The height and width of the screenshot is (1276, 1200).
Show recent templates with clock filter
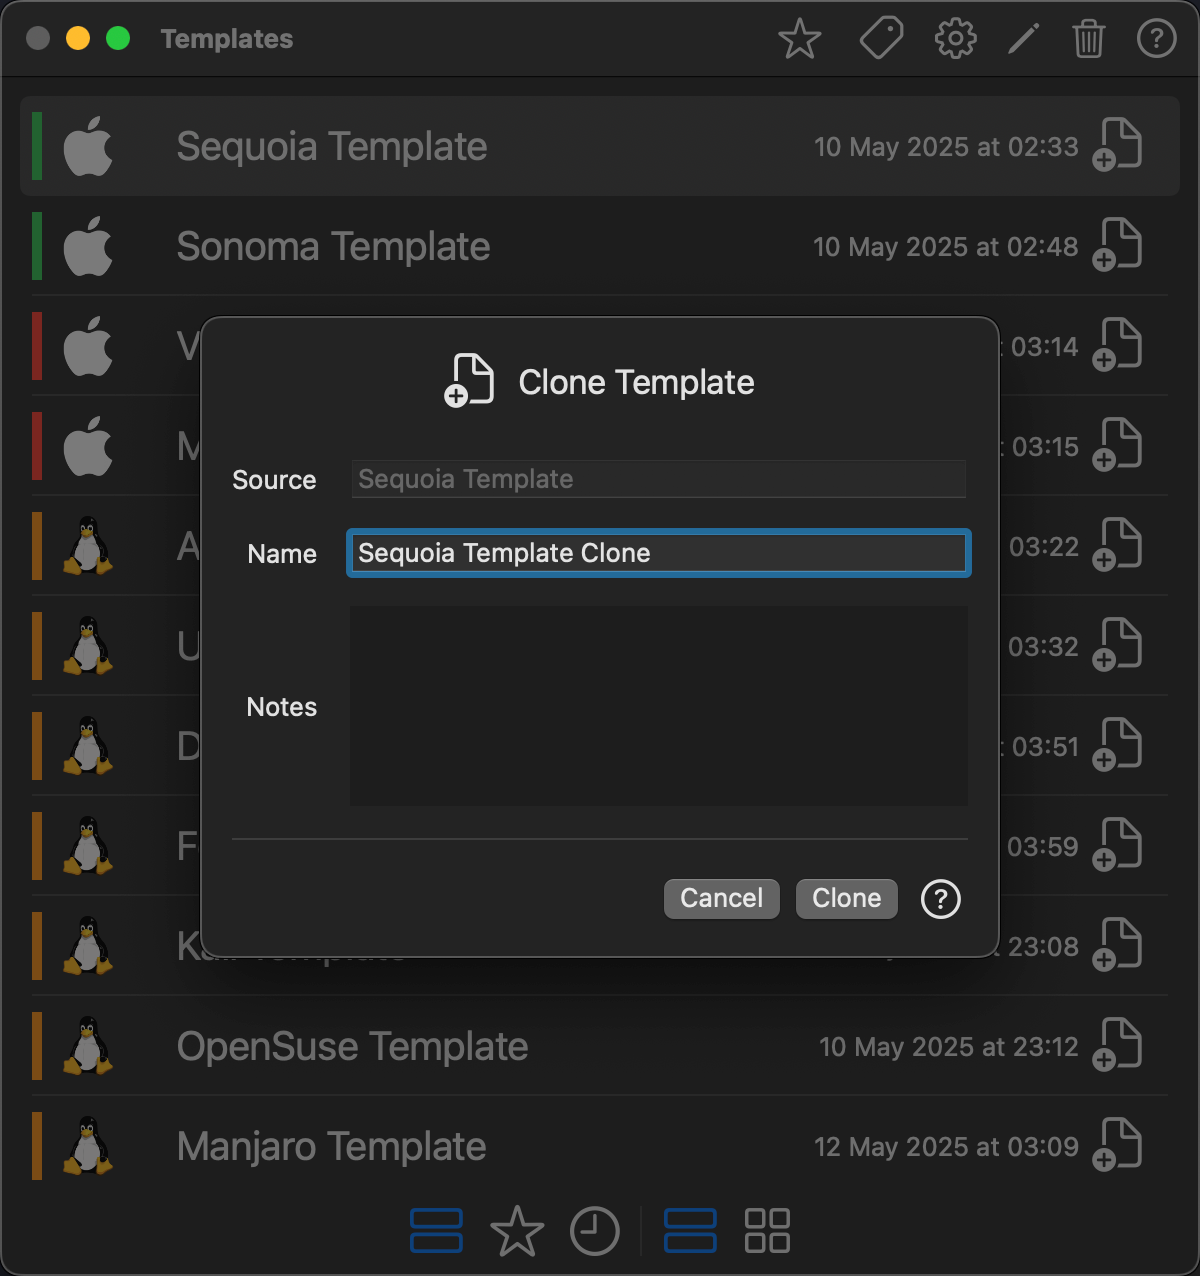point(595,1231)
